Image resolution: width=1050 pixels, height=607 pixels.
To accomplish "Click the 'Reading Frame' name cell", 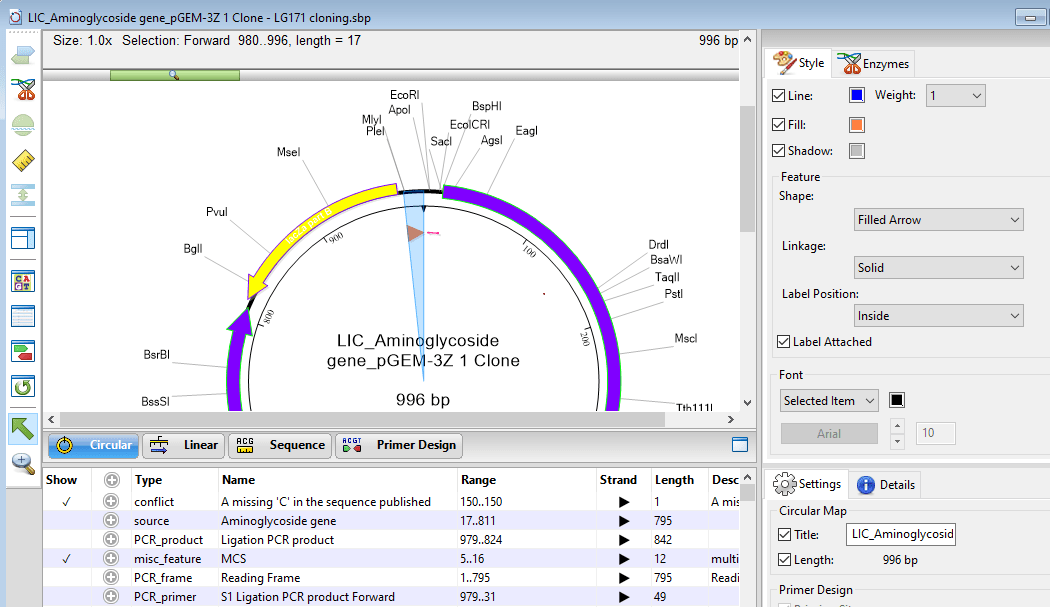I will pyautogui.click(x=260, y=578).
